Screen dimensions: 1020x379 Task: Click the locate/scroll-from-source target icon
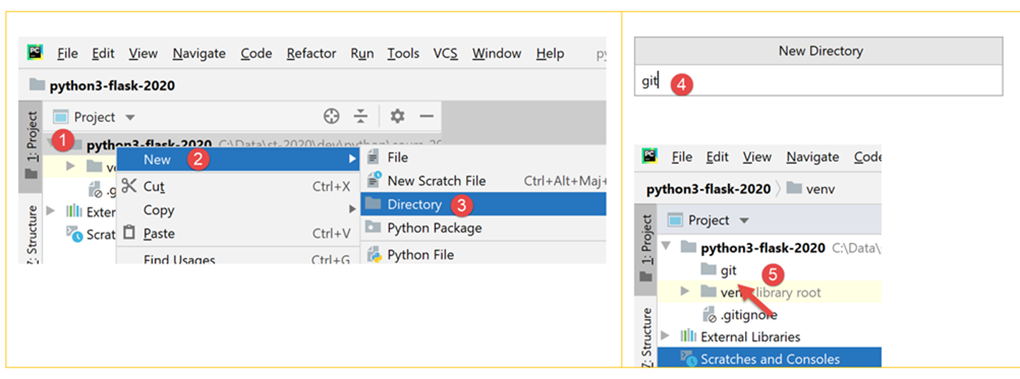pyautogui.click(x=332, y=116)
